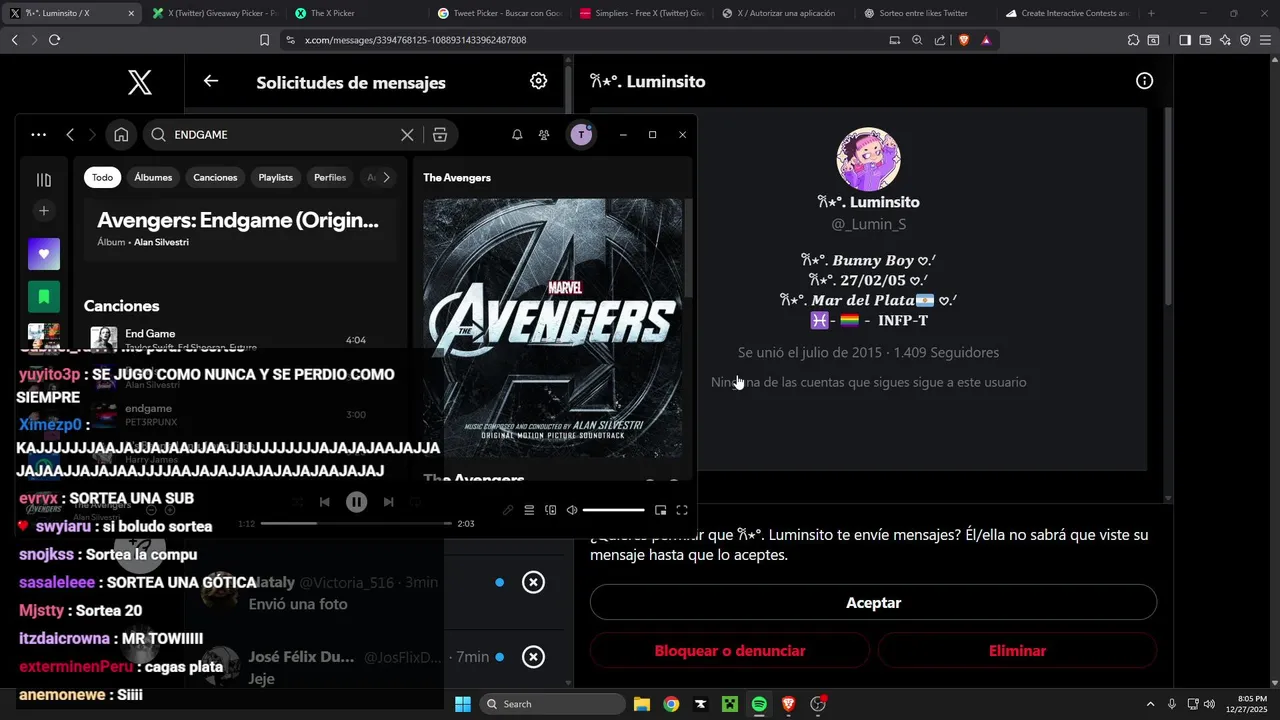
Task: Enter Spotify full screen mode
Action: pos(682,510)
